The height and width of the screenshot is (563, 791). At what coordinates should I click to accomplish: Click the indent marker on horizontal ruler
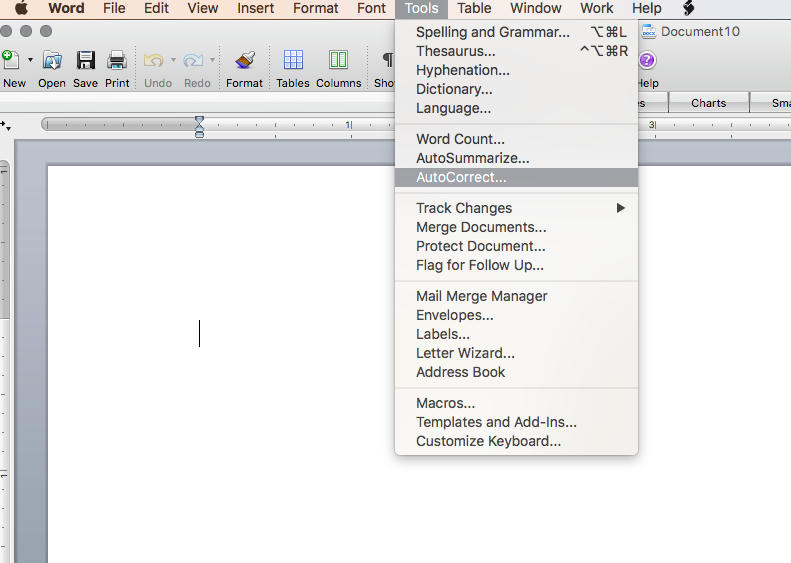(x=199, y=126)
